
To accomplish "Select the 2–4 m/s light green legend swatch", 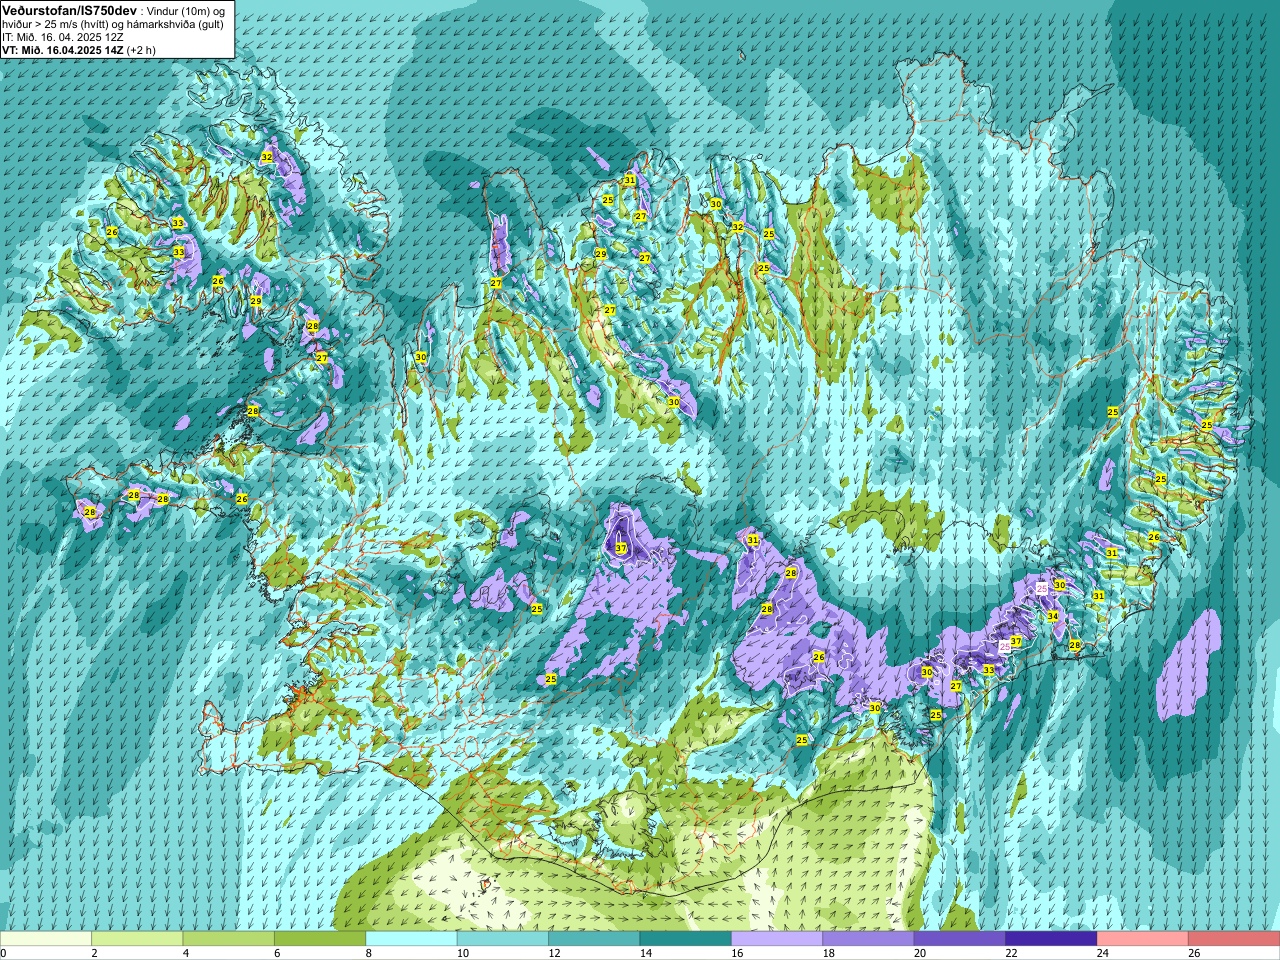I will tap(137, 939).
